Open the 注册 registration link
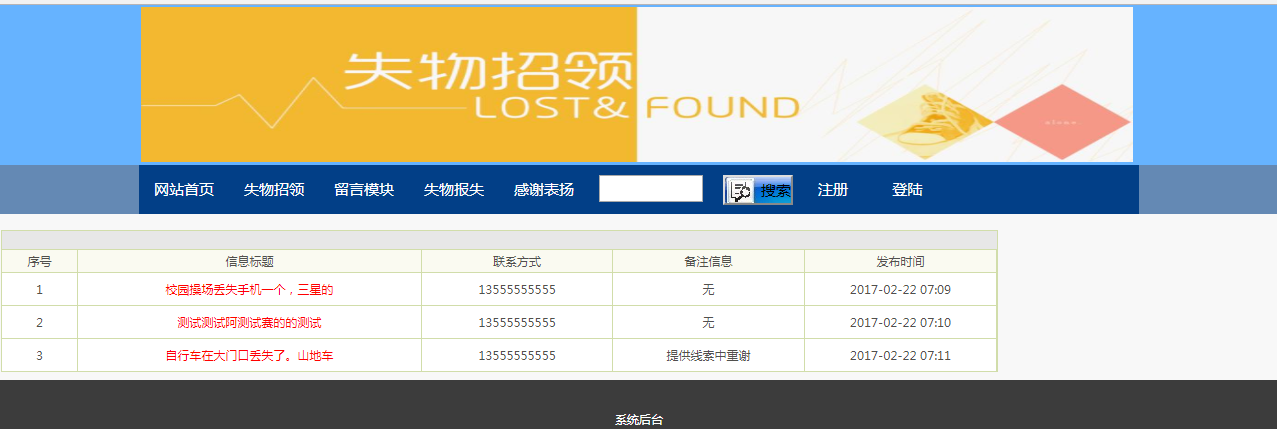 pyautogui.click(x=833, y=190)
